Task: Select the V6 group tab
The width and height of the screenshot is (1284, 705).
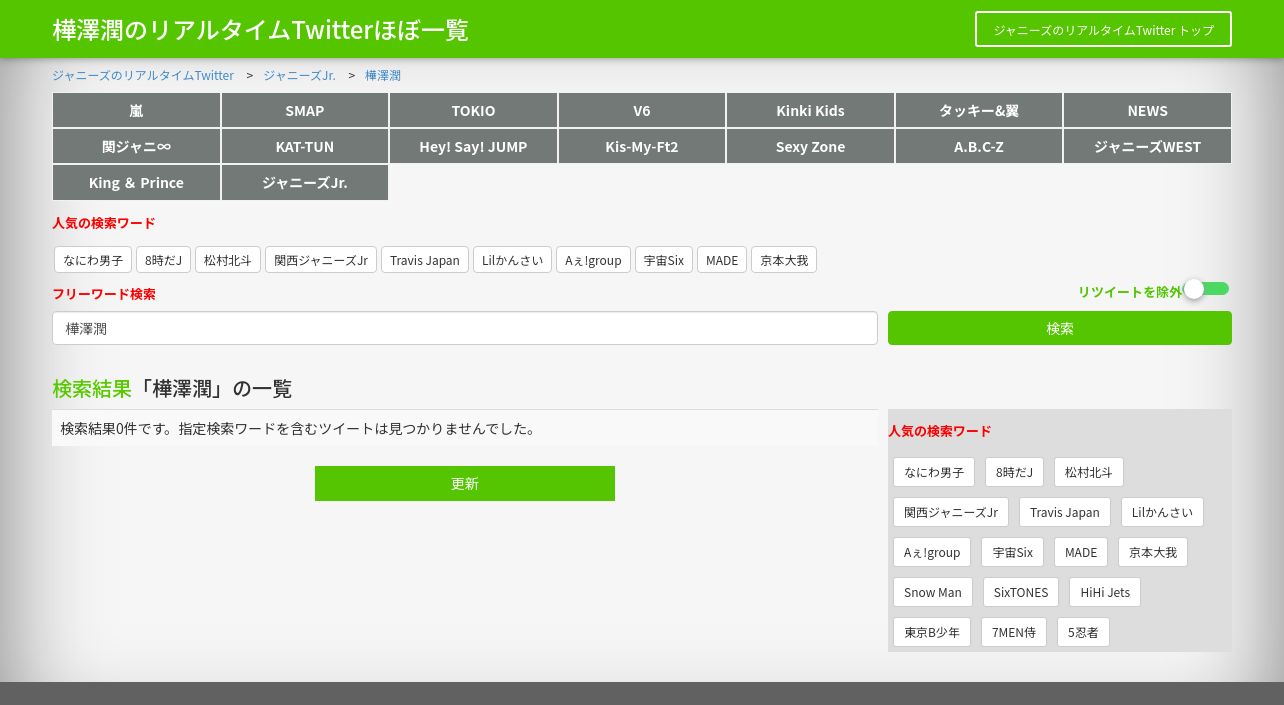Action: pyautogui.click(x=642, y=110)
